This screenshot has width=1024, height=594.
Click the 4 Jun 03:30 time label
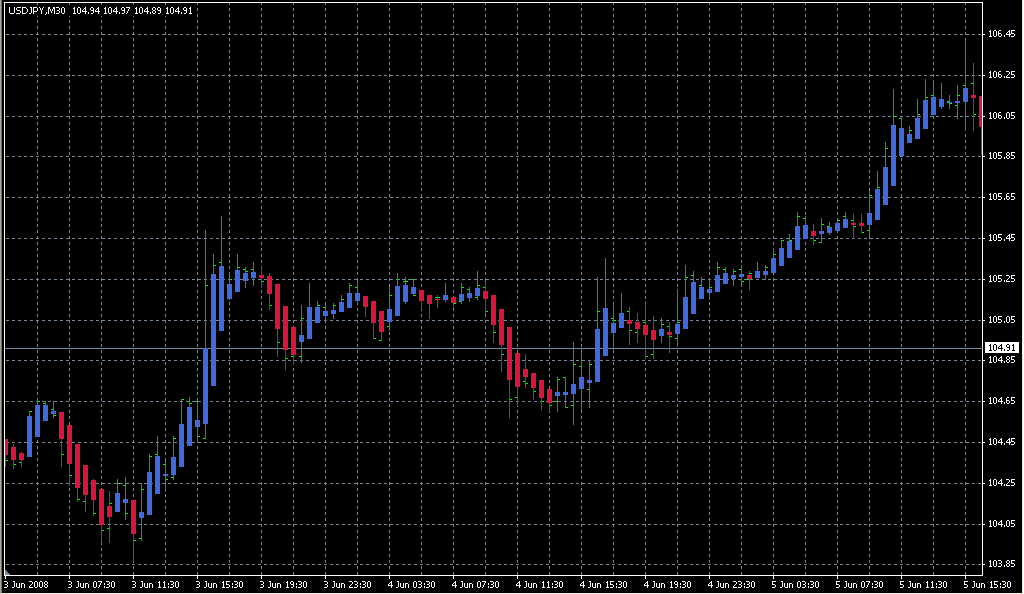411,585
